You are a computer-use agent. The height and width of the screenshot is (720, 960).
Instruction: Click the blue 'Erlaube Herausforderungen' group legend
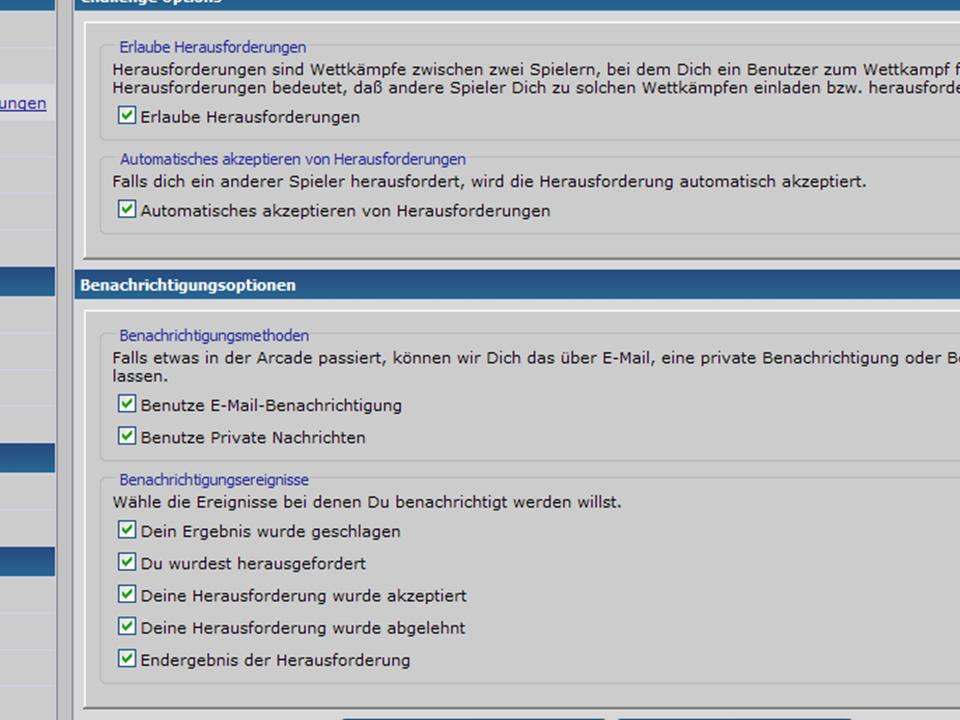212,47
